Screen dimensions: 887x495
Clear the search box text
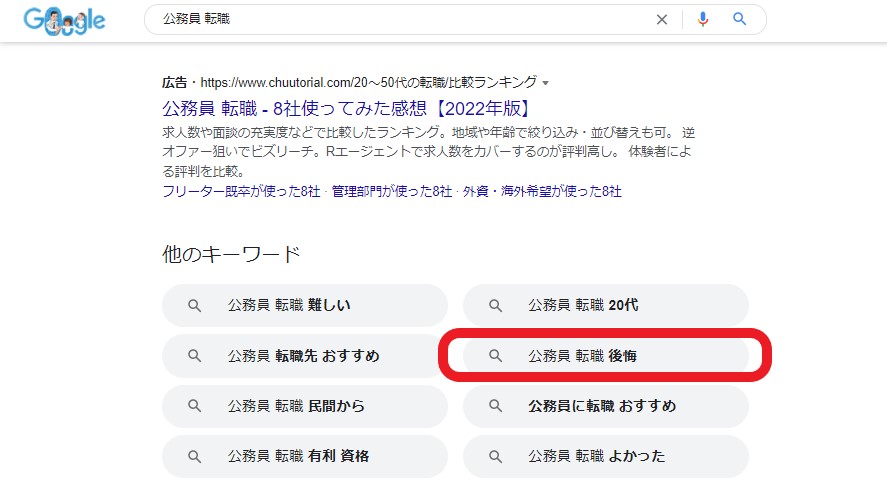[x=661, y=19]
